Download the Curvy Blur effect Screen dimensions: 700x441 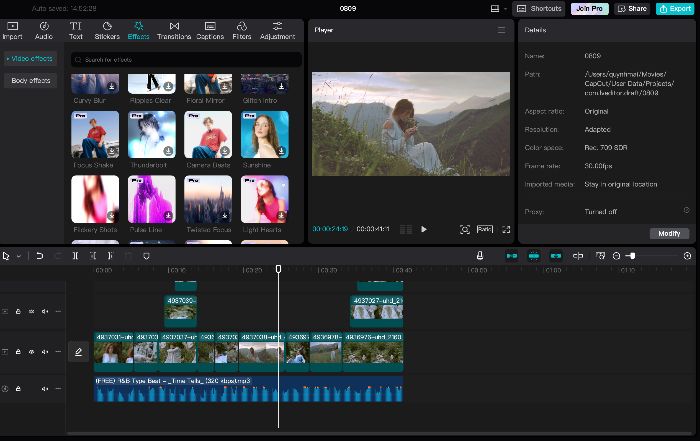(x=112, y=86)
